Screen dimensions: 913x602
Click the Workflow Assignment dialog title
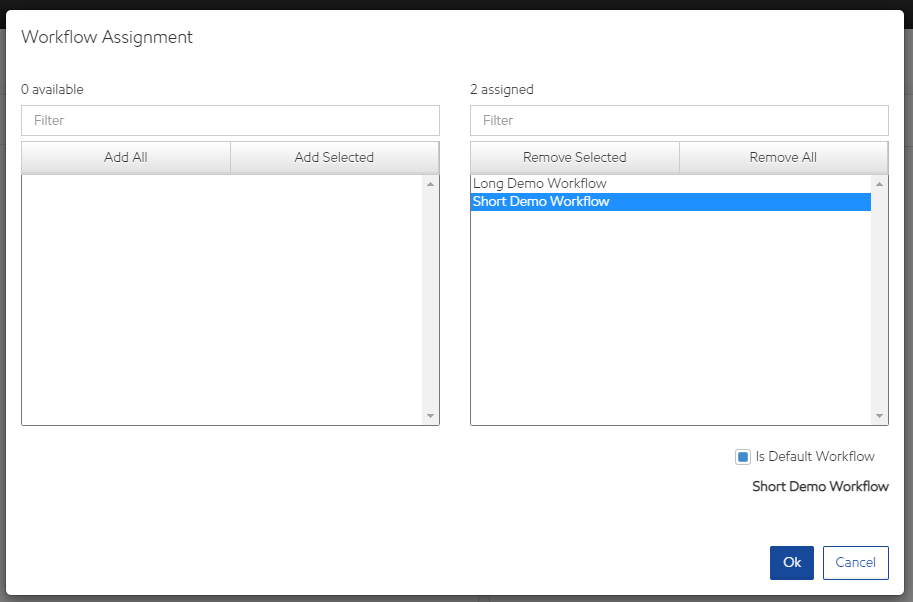coord(107,37)
